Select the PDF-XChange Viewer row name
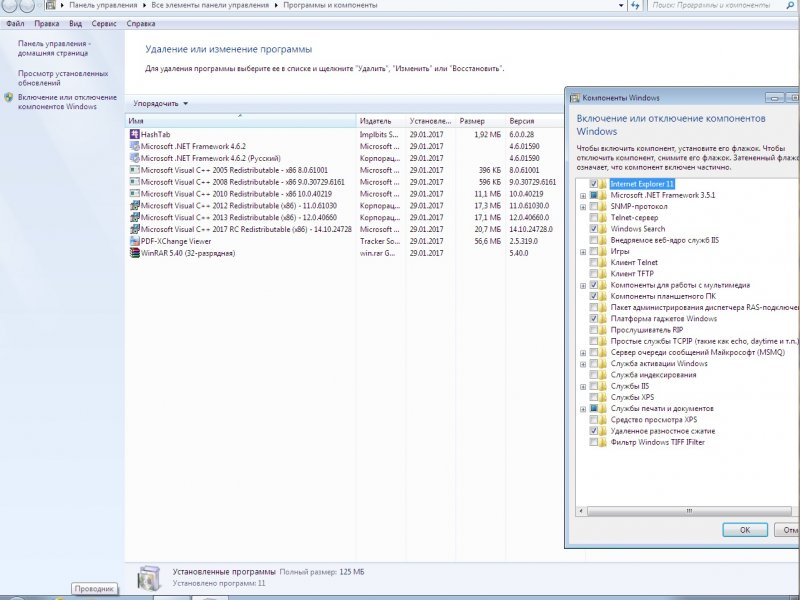800x600 pixels. pos(176,241)
